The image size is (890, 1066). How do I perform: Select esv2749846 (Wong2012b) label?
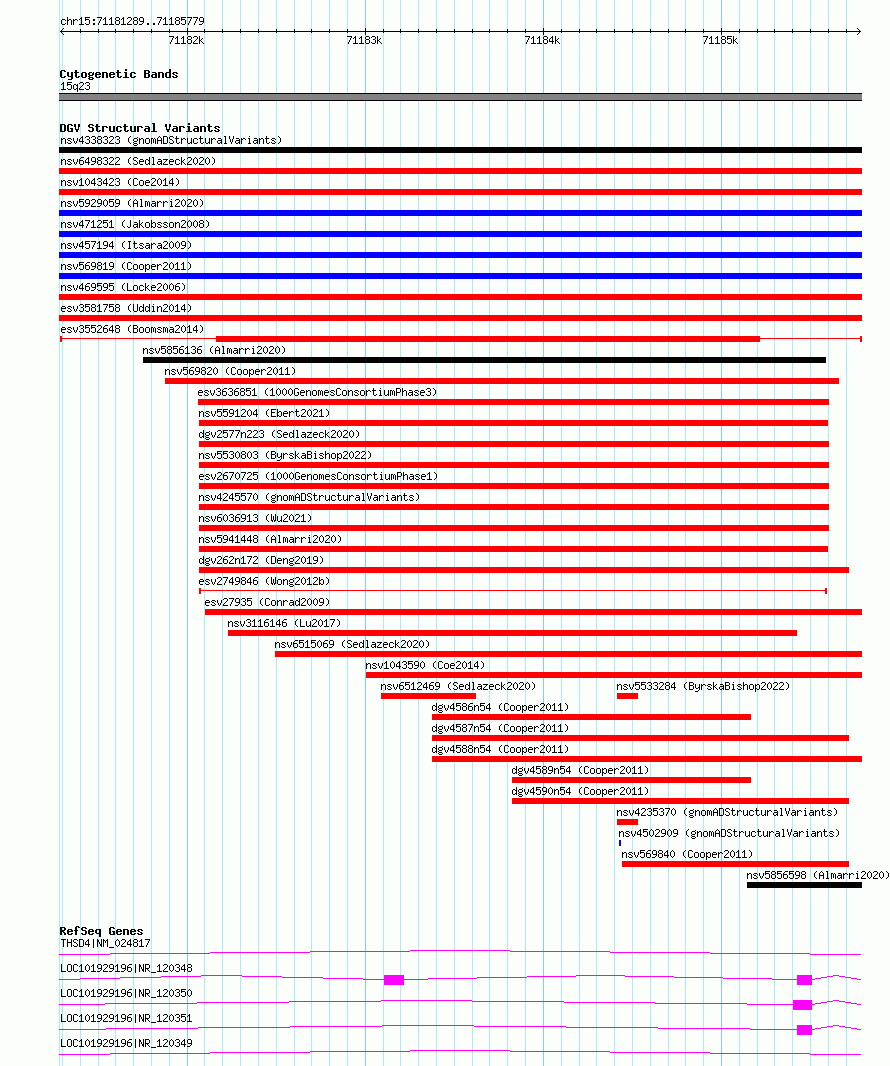(x=264, y=583)
